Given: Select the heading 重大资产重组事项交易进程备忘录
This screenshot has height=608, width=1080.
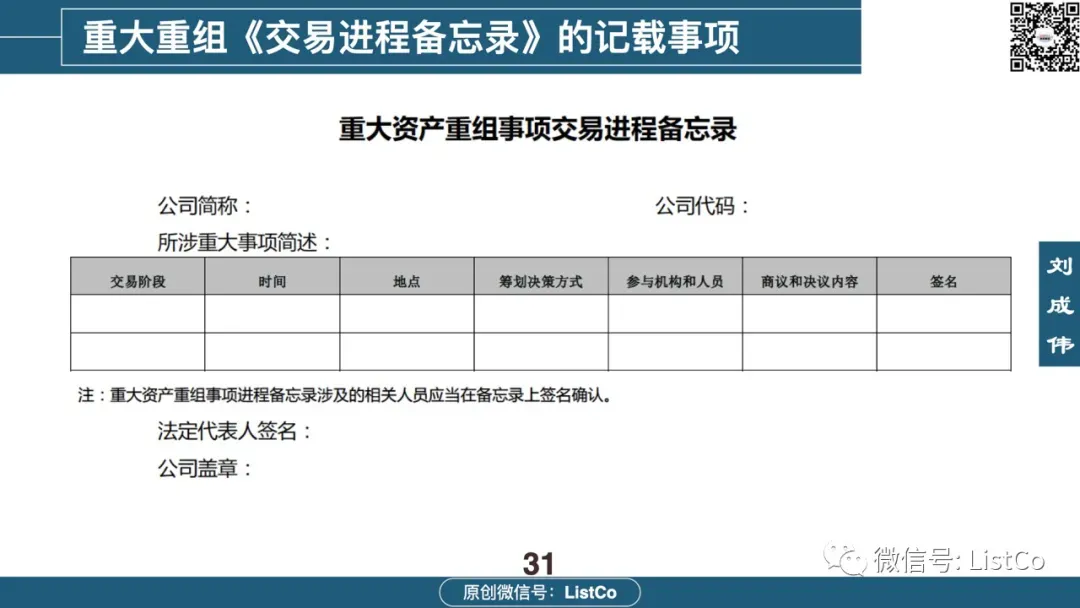Looking at the screenshot, I should tap(538, 129).
